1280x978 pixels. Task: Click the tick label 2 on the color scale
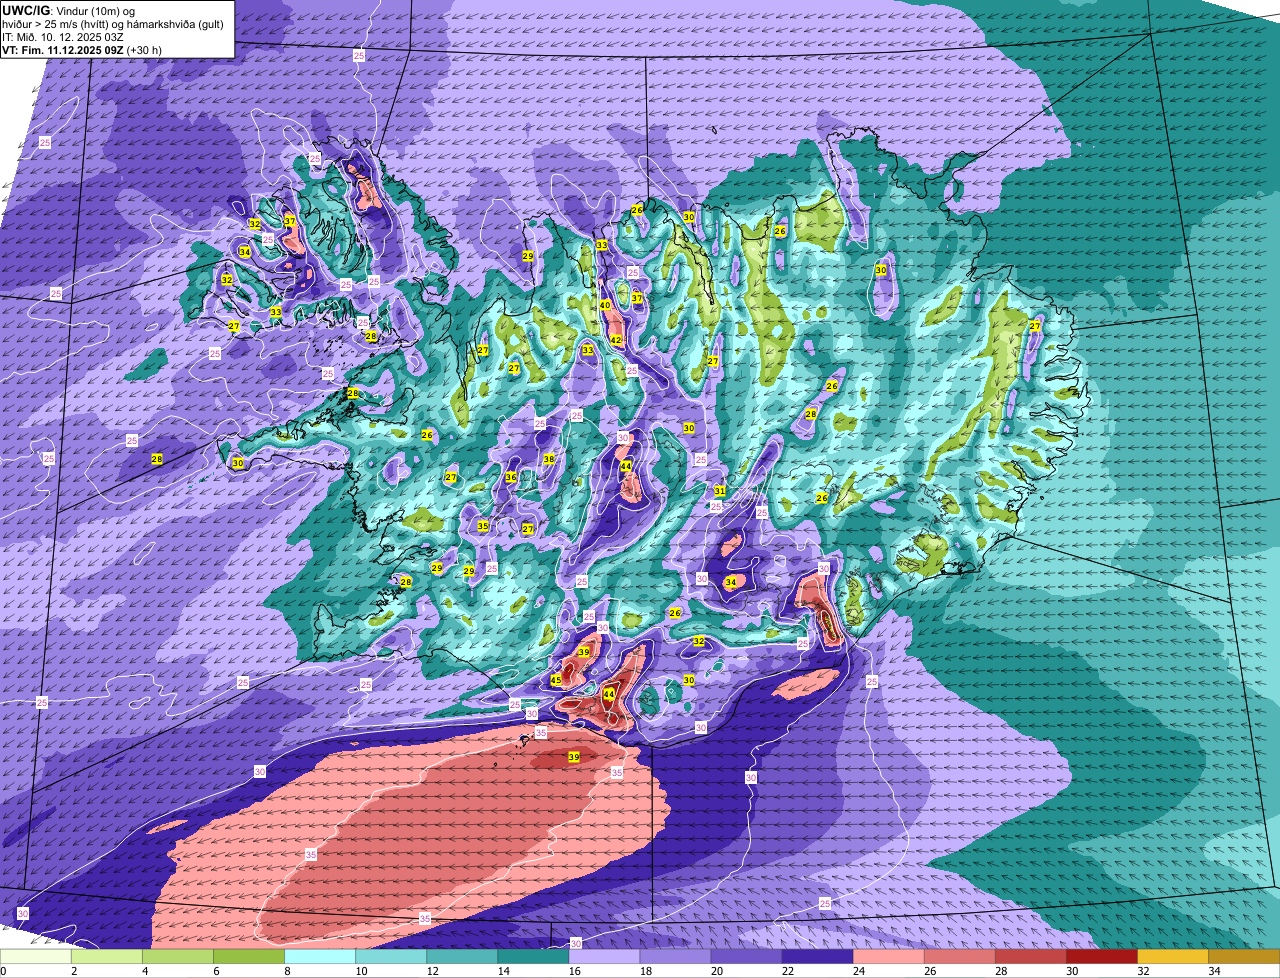tap(74, 971)
